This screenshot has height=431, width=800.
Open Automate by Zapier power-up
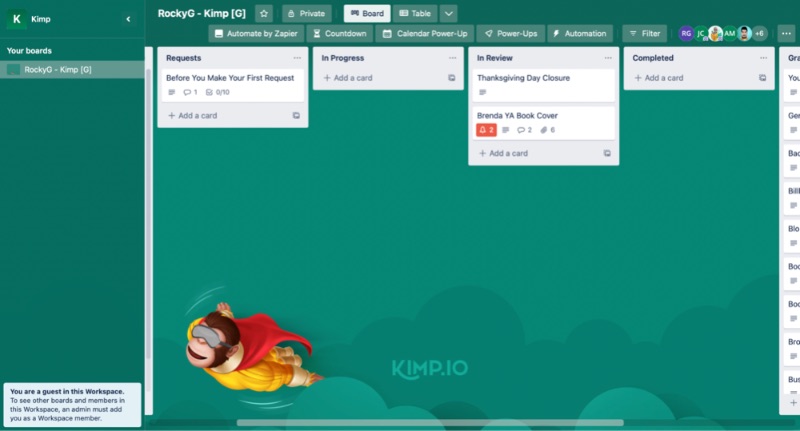click(256, 34)
